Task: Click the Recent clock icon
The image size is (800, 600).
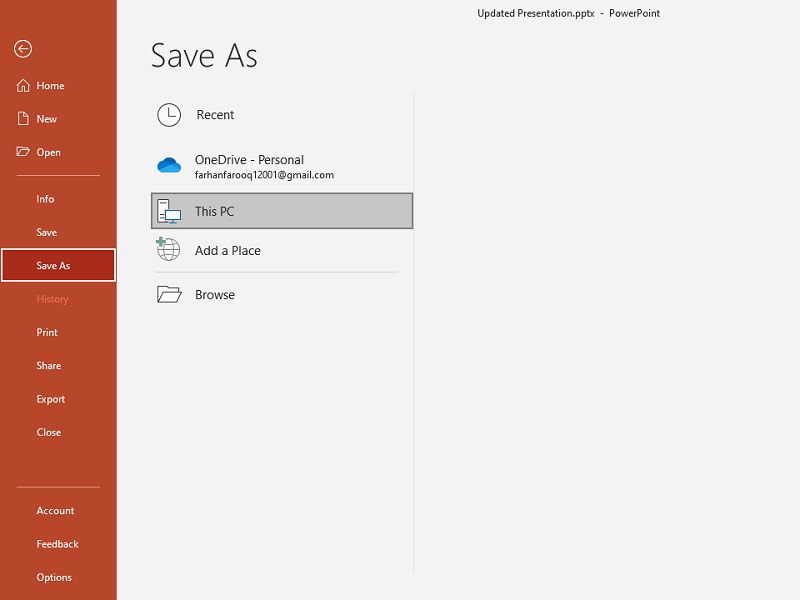Action: 169,115
